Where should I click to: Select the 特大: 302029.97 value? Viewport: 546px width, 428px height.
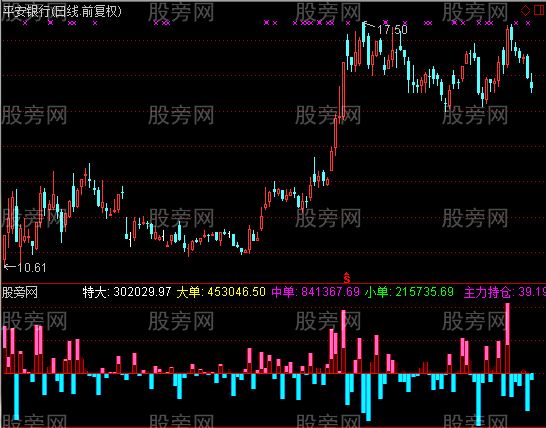[127, 292]
